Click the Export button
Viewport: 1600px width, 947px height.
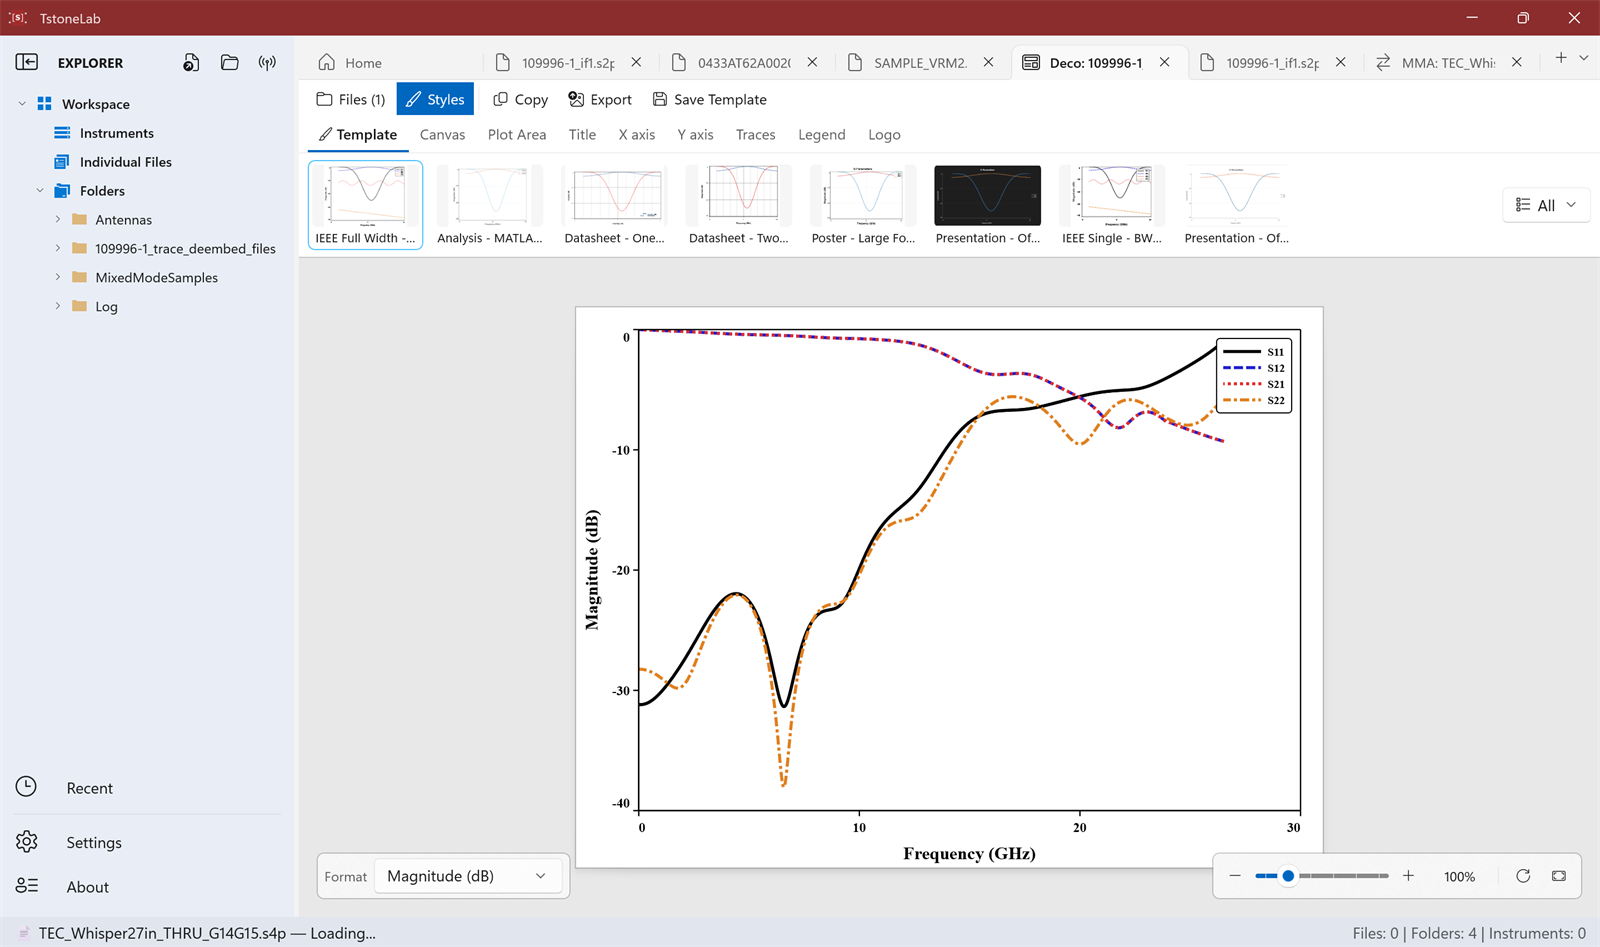click(600, 99)
